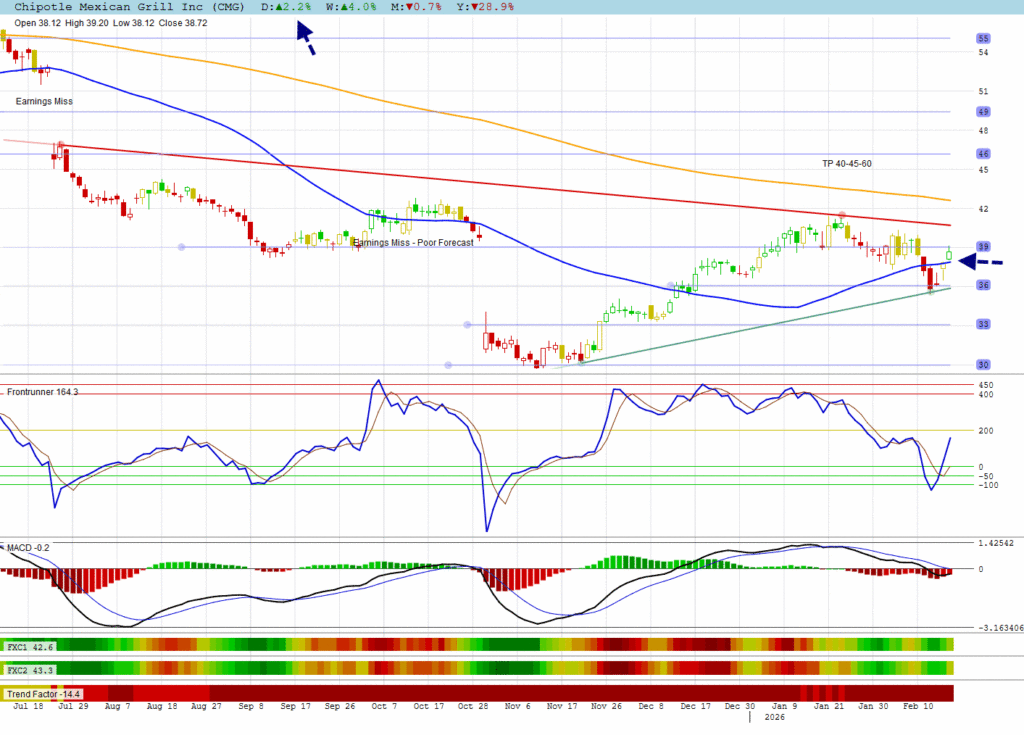Click the 'Earnings Miss - Poor Forecast' annotation
This screenshot has height=735, width=1024.
(x=413, y=243)
